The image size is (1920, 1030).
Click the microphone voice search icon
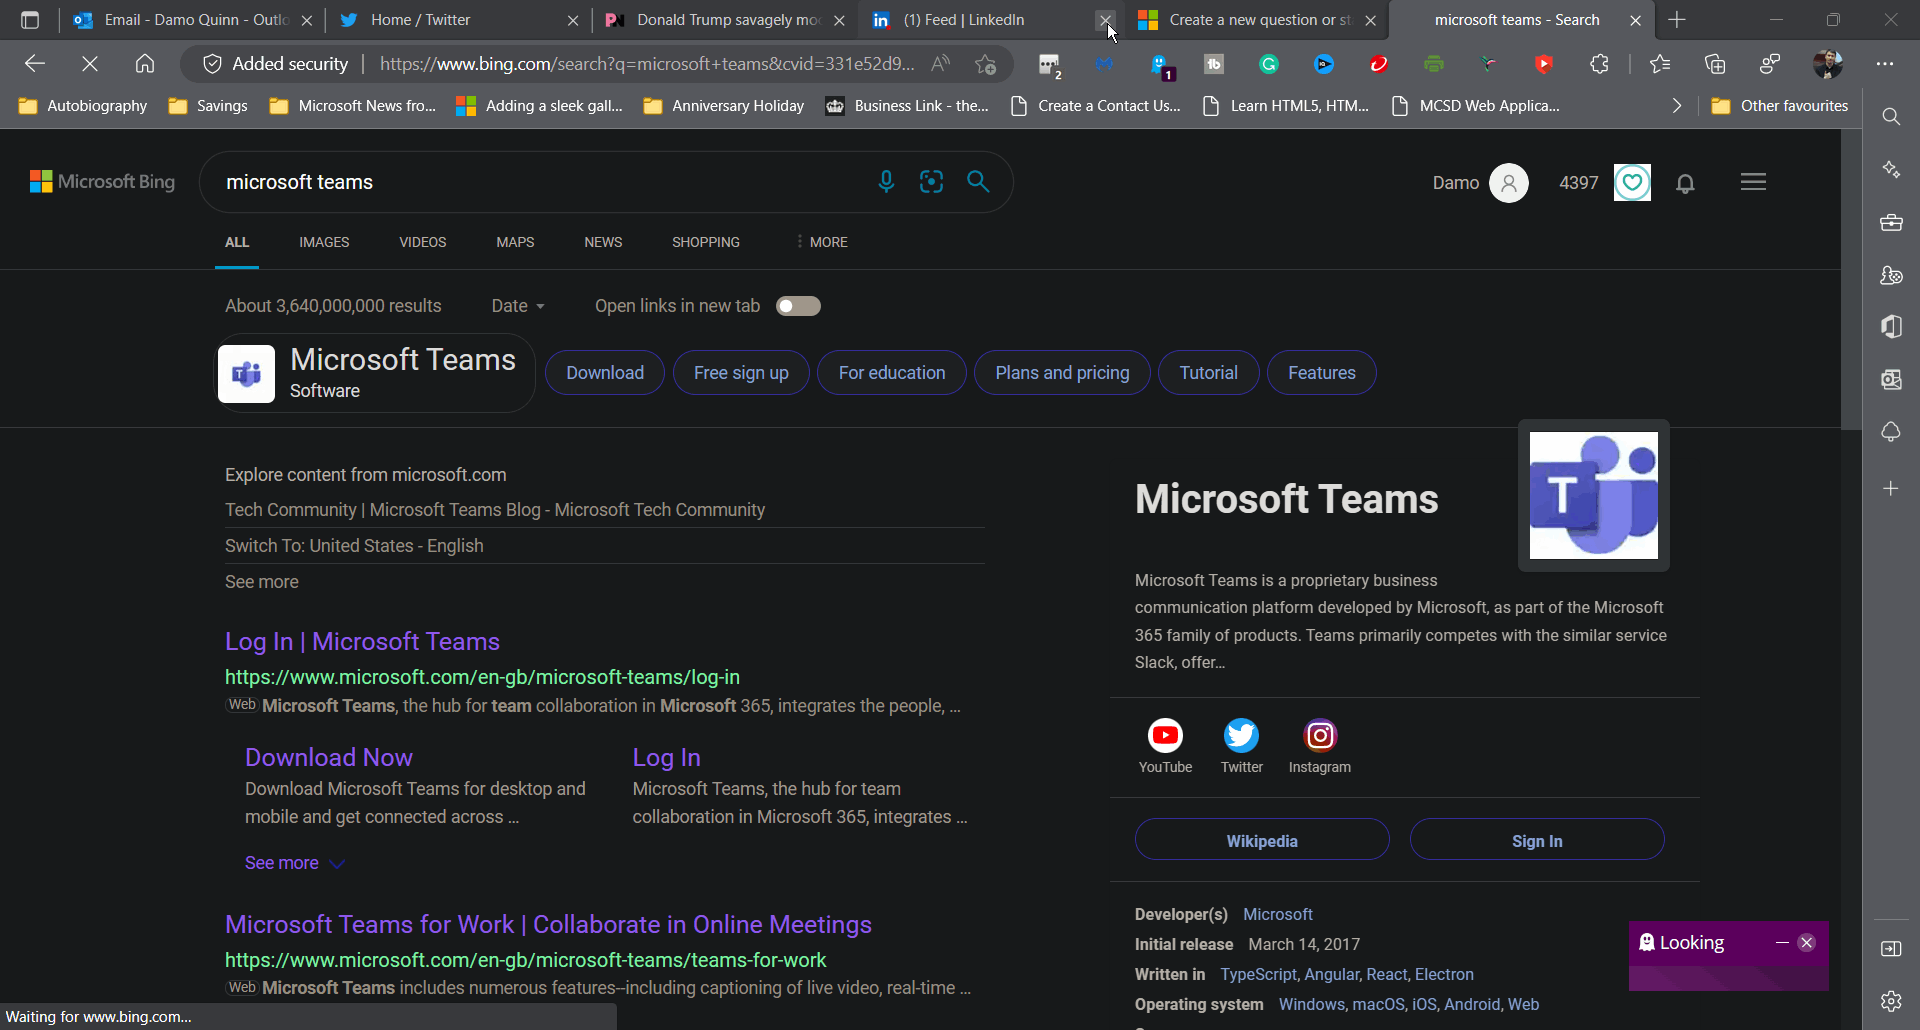point(886,182)
